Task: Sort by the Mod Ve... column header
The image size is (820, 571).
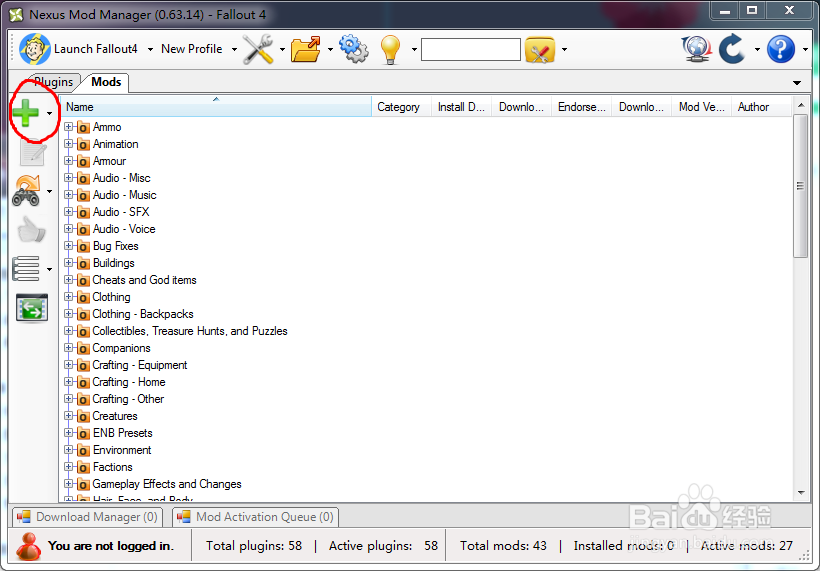Action: pyautogui.click(x=701, y=107)
